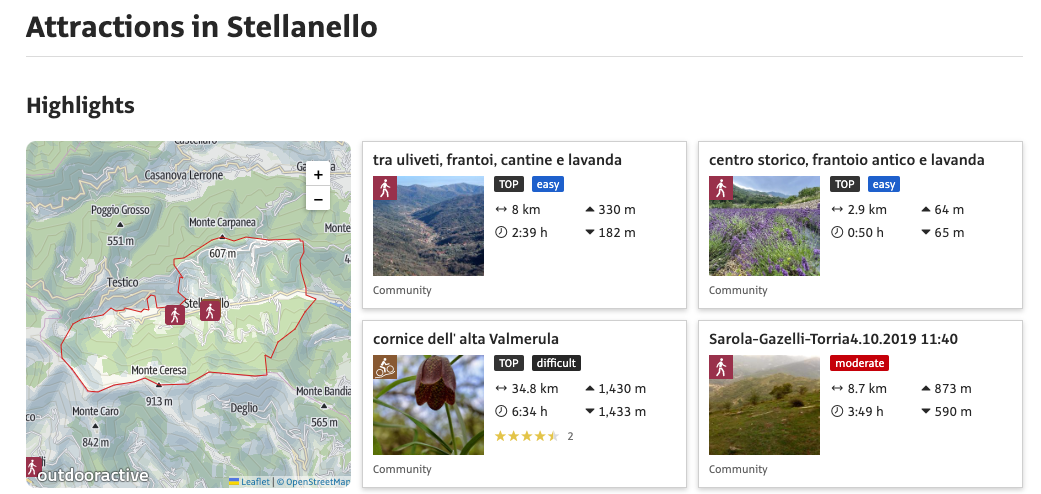The width and height of the screenshot is (1041, 494).
Task: Click hiking icon on uliveti tour thumbnail
Action: 384,188
